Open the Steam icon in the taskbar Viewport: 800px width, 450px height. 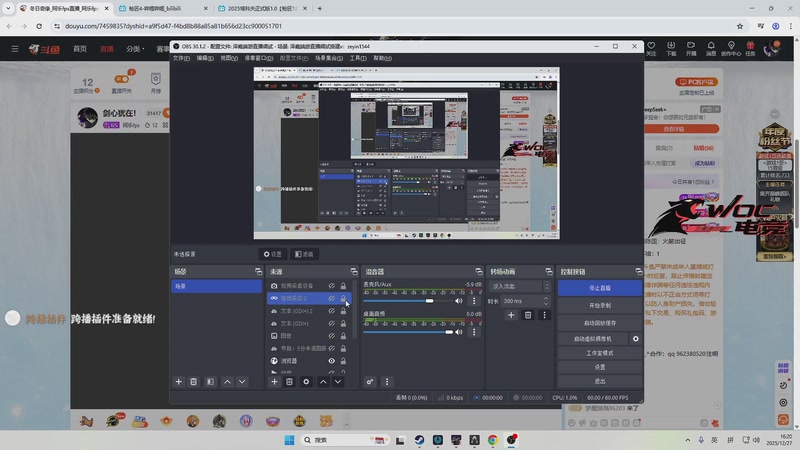point(419,440)
